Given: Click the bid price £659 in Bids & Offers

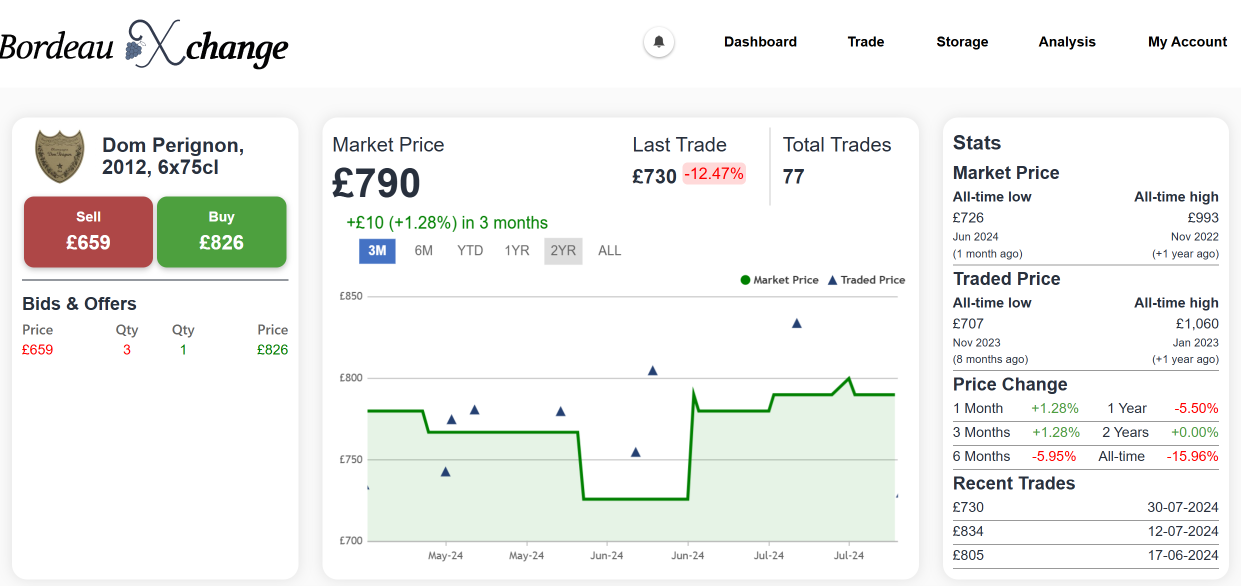Looking at the screenshot, I should pyautogui.click(x=37, y=350).
